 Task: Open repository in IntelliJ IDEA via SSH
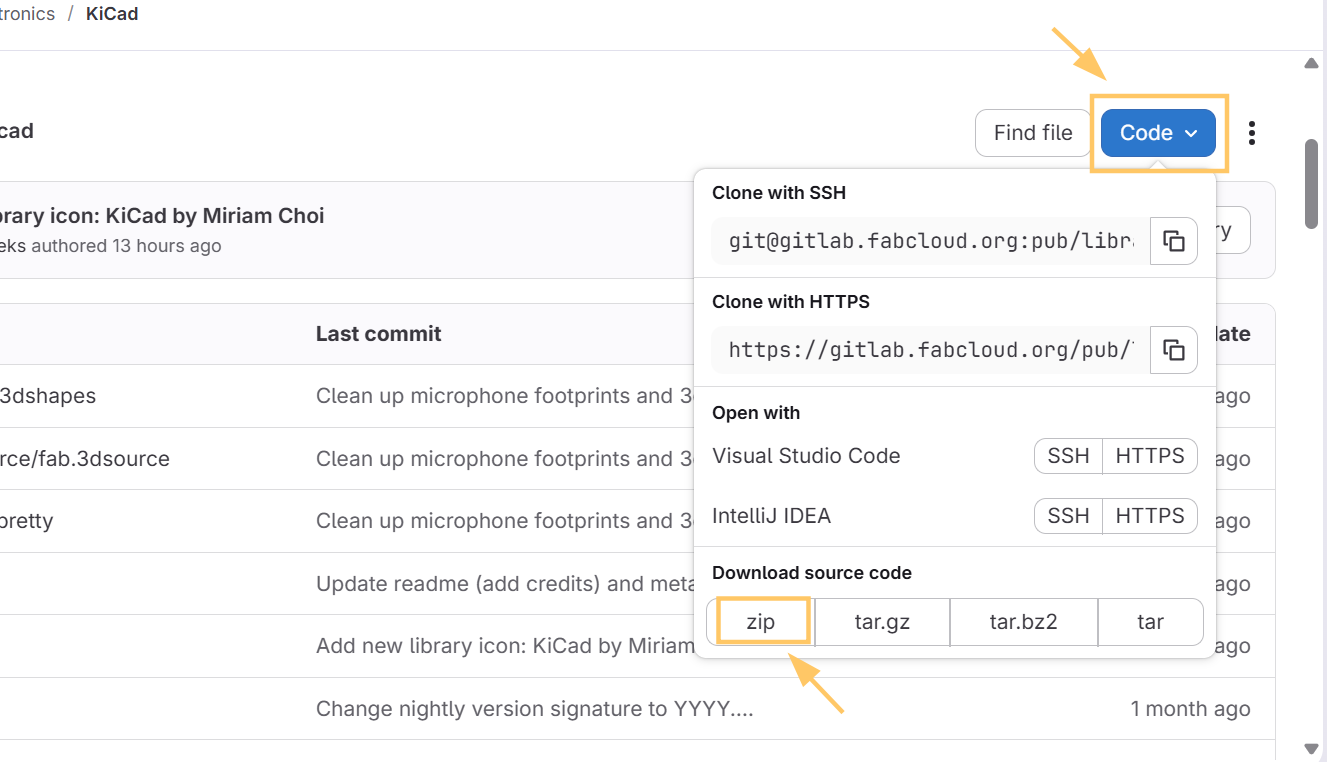point(1067,515)
